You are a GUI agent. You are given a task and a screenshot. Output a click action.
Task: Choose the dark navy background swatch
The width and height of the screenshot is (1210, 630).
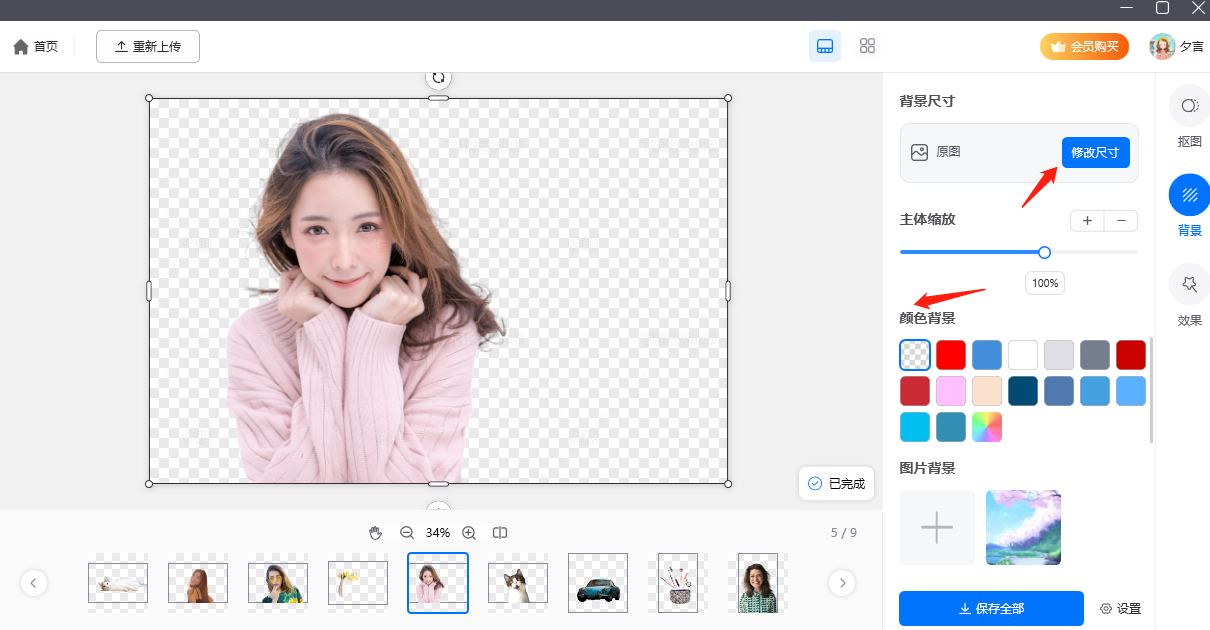pos(1023,391)
